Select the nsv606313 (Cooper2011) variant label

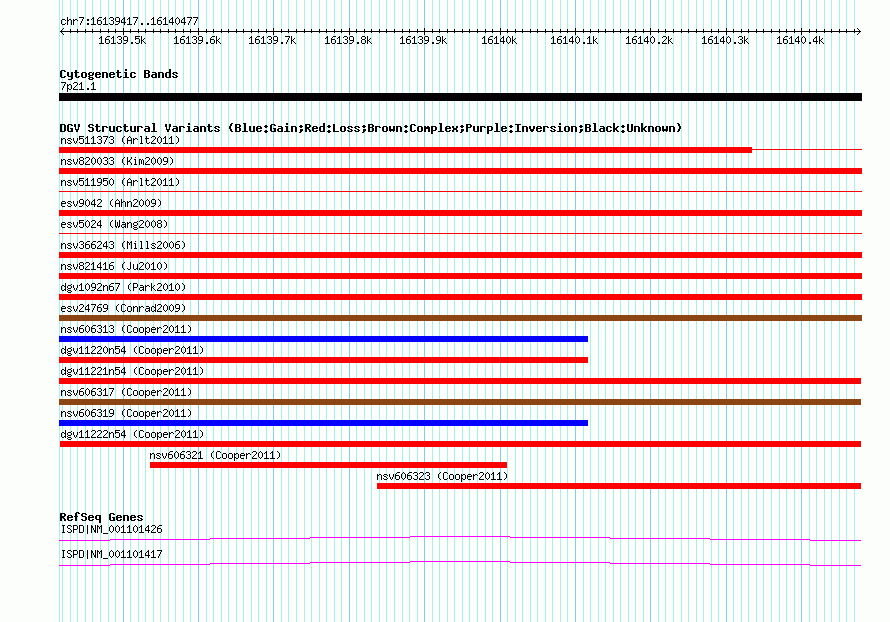(127, 329)
